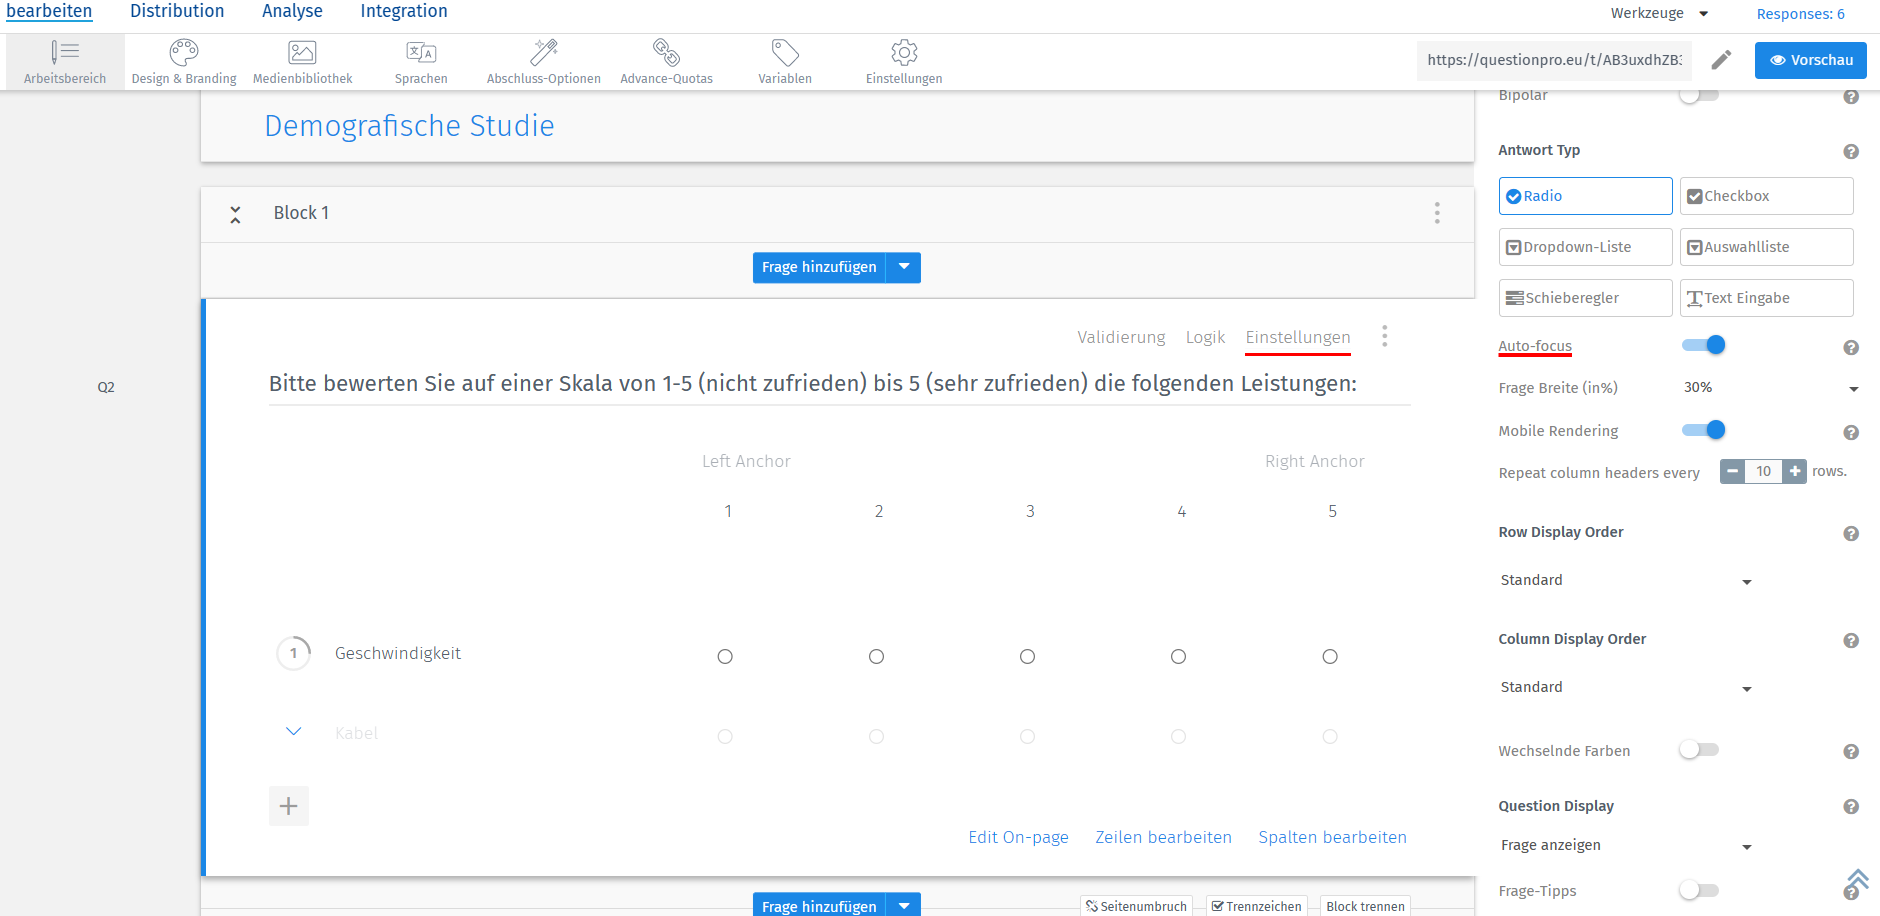Select Checkbox answer type
The height and width of the screenshot is (916, 1880).
coord(1767,196)
